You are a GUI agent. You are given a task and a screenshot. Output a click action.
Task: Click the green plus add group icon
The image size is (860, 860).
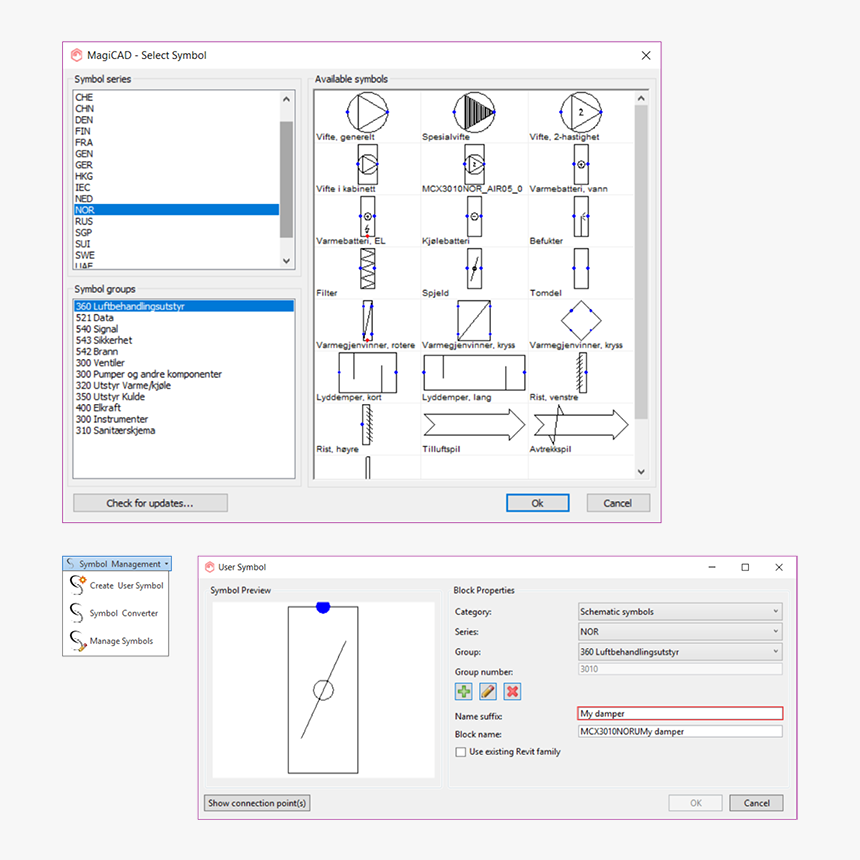point(463,692)
